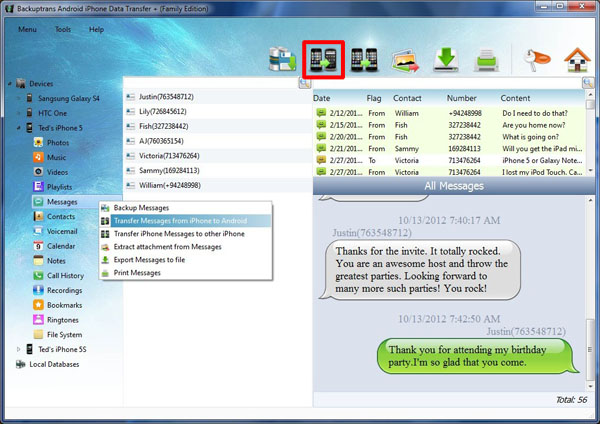This screenshot has width=600, height=424.
Task: Click the Print messages printer toolbar icon
Action: 487,60
